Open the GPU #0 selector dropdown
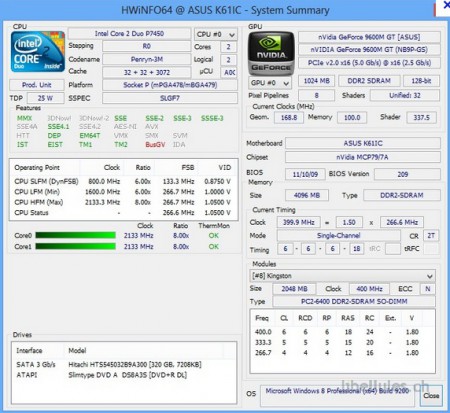 [270, 83]
